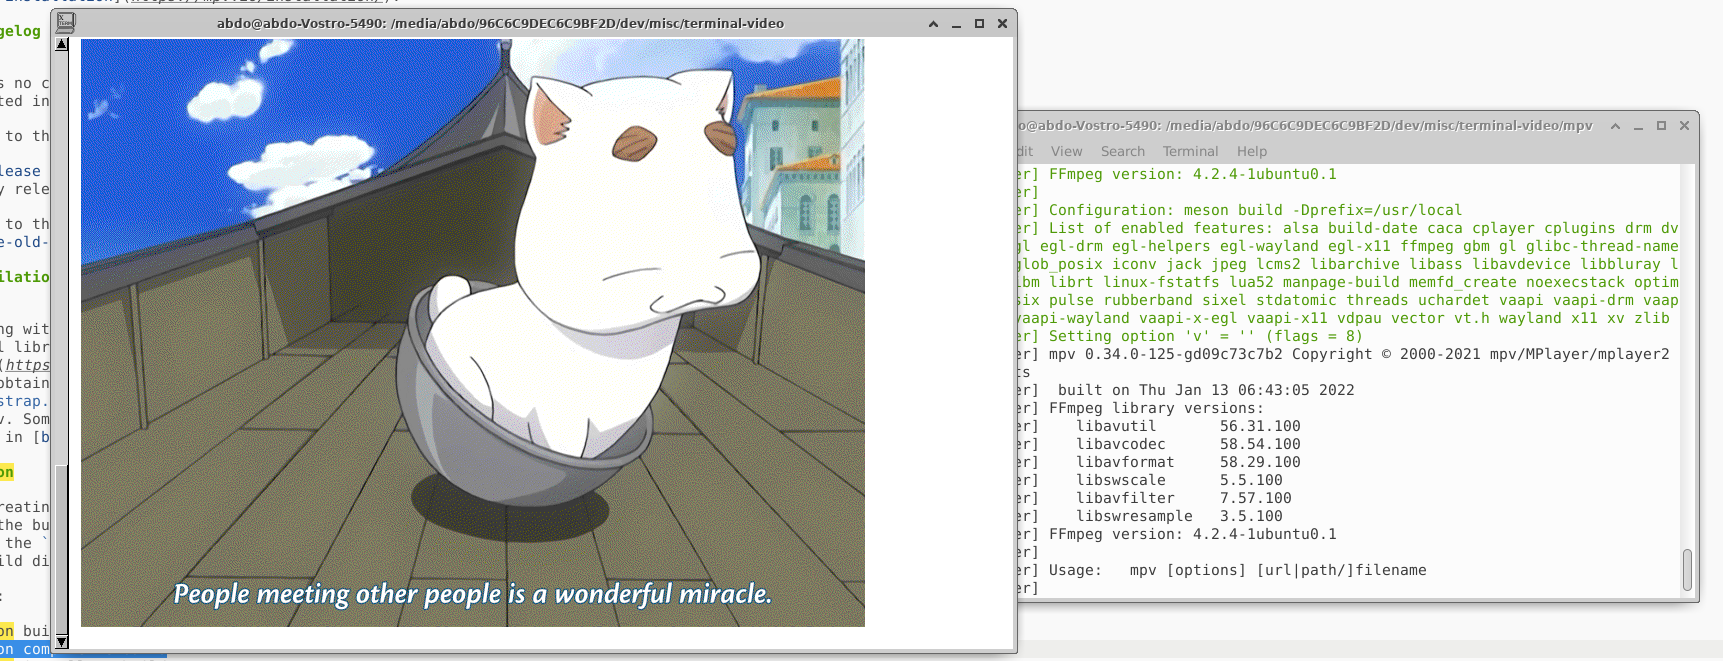Maximize the terminal-video window
The height and width of the screenshot is (661, 1723).
click(x=979, y=24)
